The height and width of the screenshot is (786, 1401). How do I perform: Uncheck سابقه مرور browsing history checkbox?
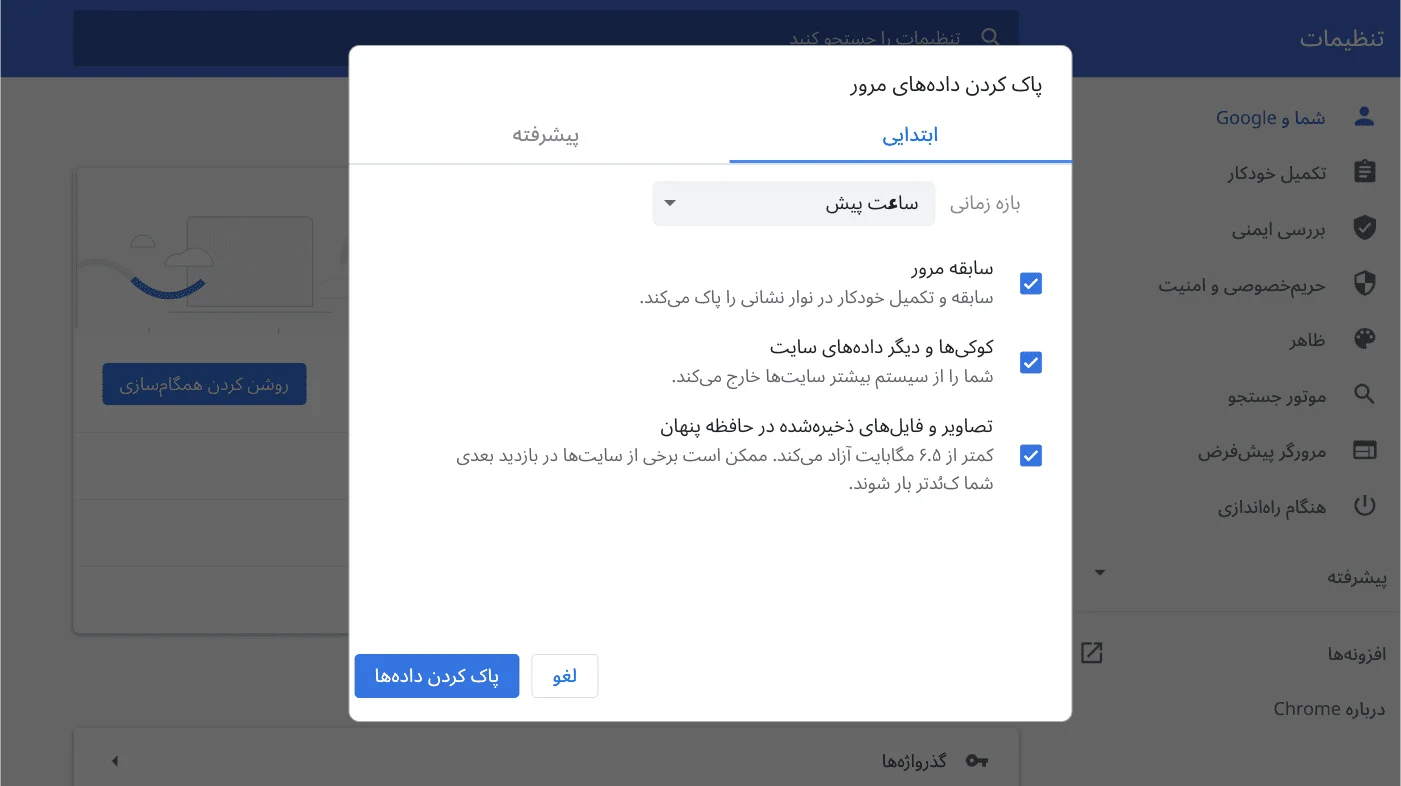(1030, 283)
